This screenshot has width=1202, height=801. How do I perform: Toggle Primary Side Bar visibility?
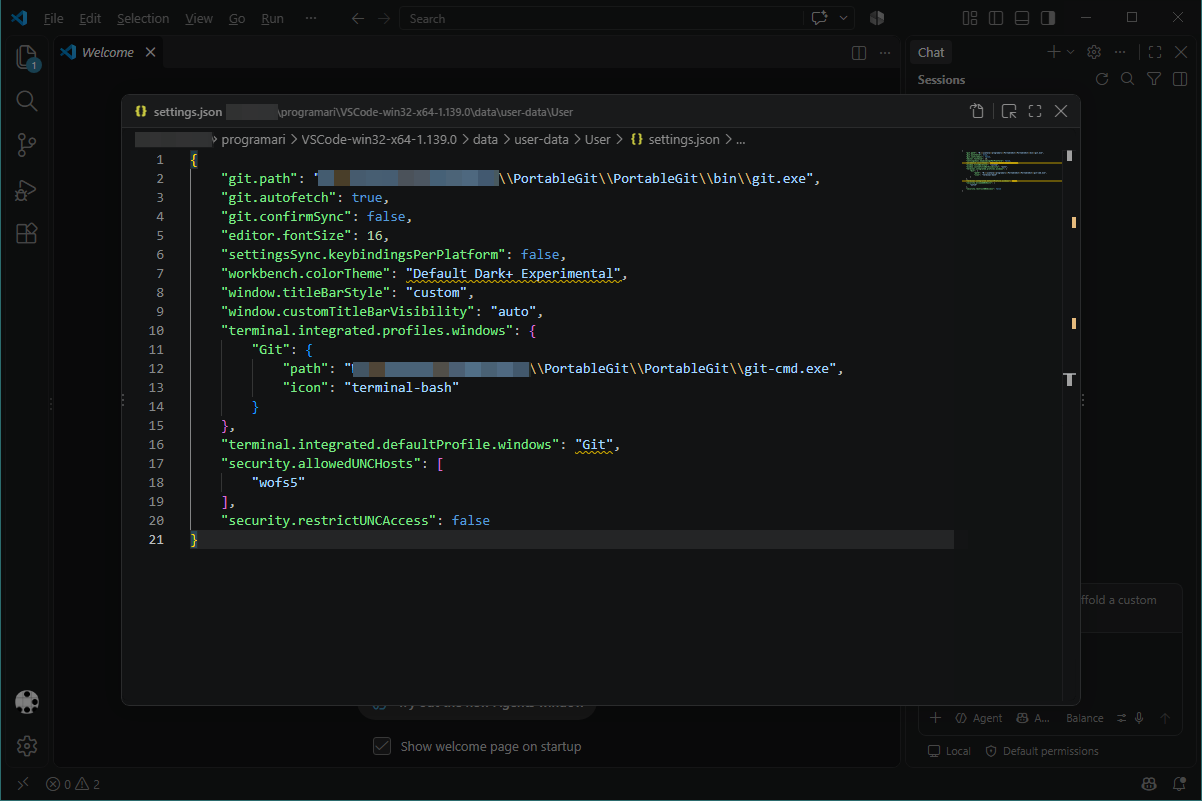click(995, 18)
